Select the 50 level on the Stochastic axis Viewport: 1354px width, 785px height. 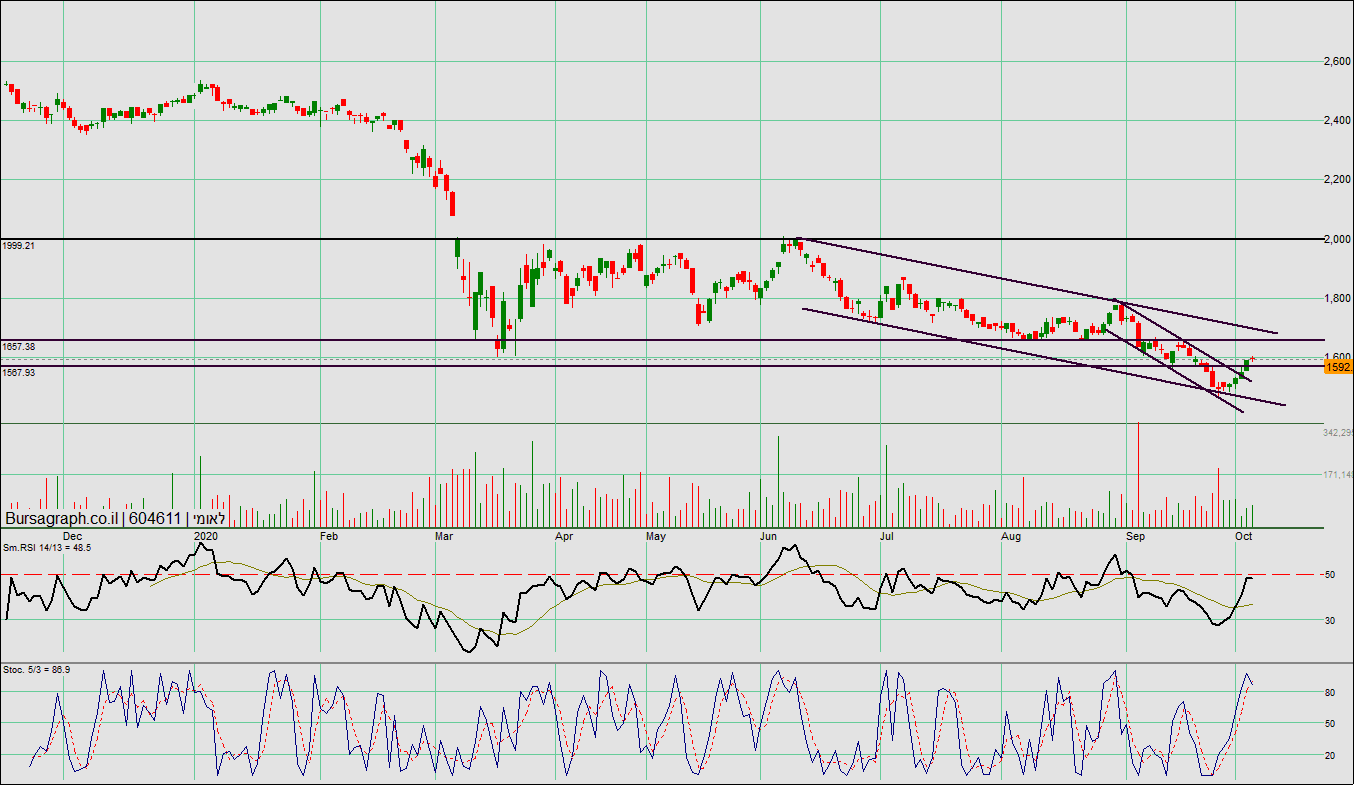click(1330, 723)
